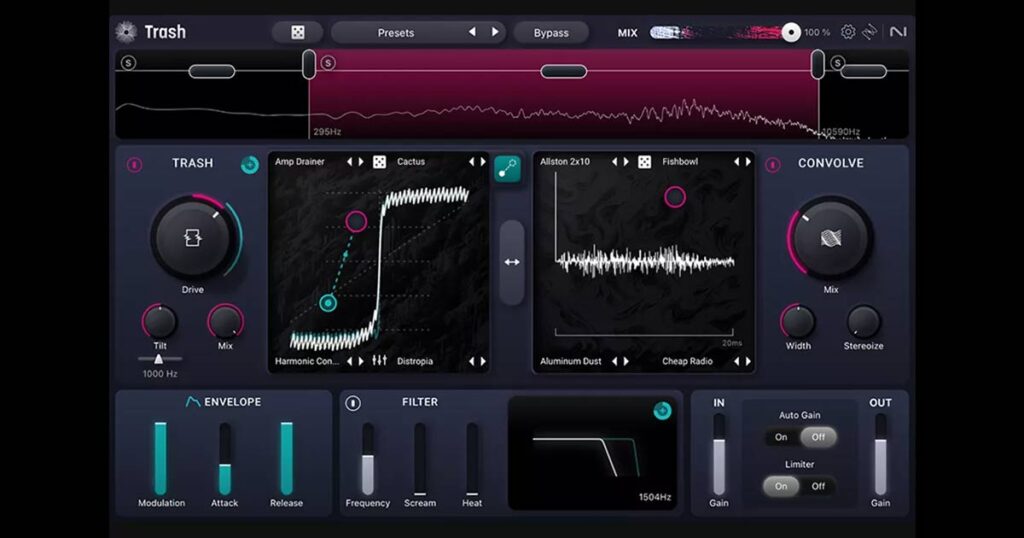Solo the mid band

[328, 63]
